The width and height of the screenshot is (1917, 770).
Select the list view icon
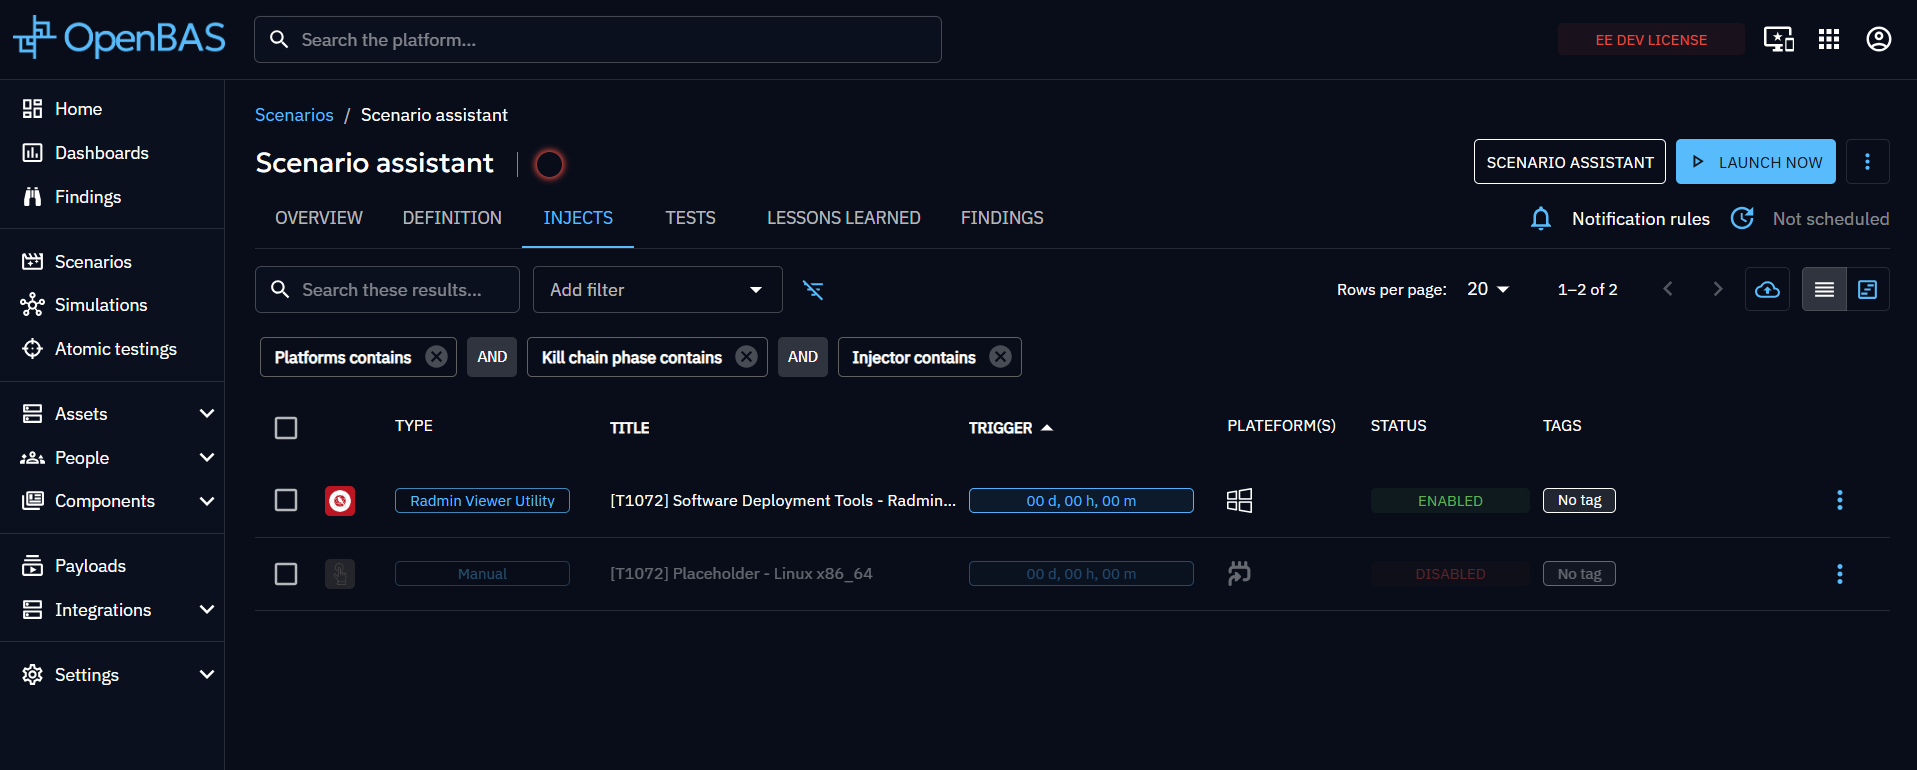pos(1824,290)
